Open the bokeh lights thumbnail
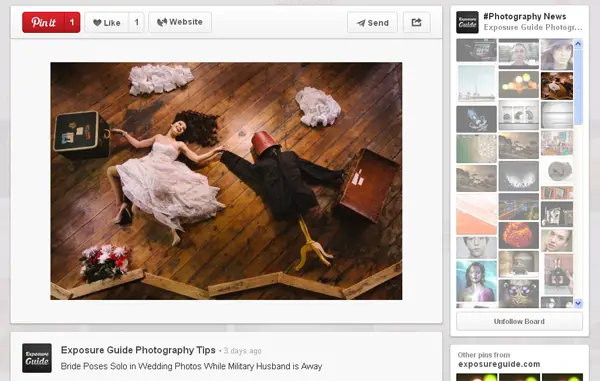Screen dimensions: 600x381 point(518,85)
